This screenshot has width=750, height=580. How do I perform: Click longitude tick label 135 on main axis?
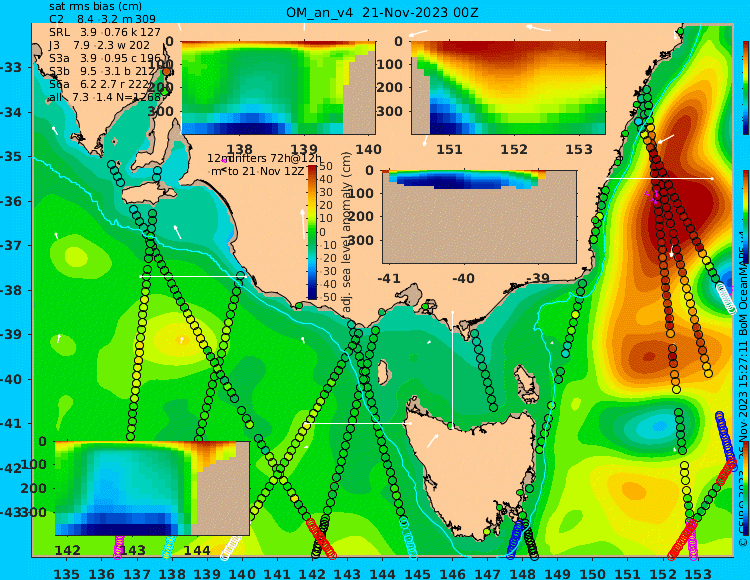tap(66, 573)
